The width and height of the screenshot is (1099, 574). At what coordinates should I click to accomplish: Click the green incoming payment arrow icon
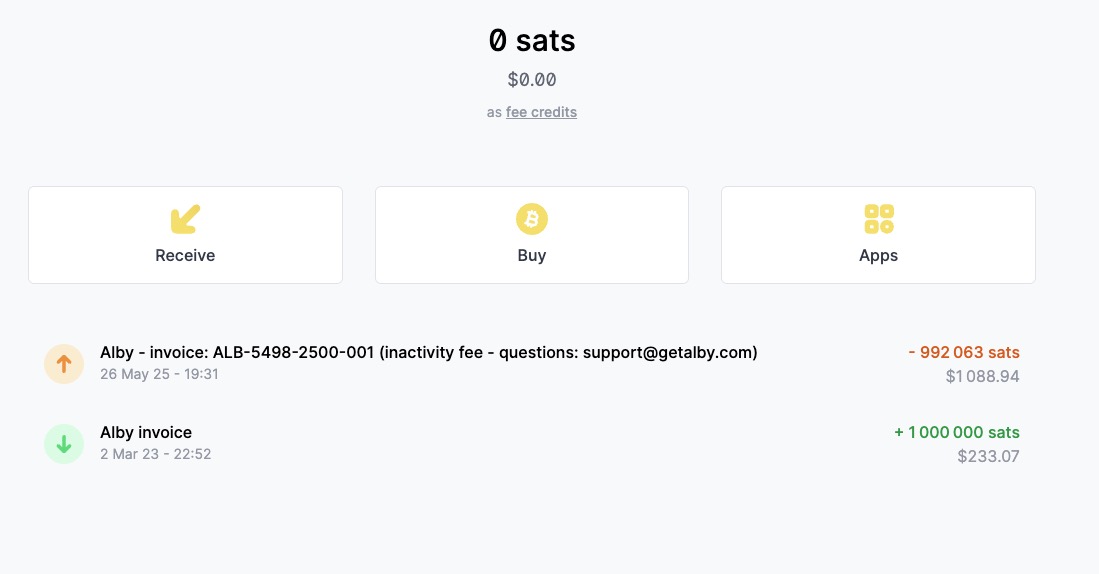point(64,444)
